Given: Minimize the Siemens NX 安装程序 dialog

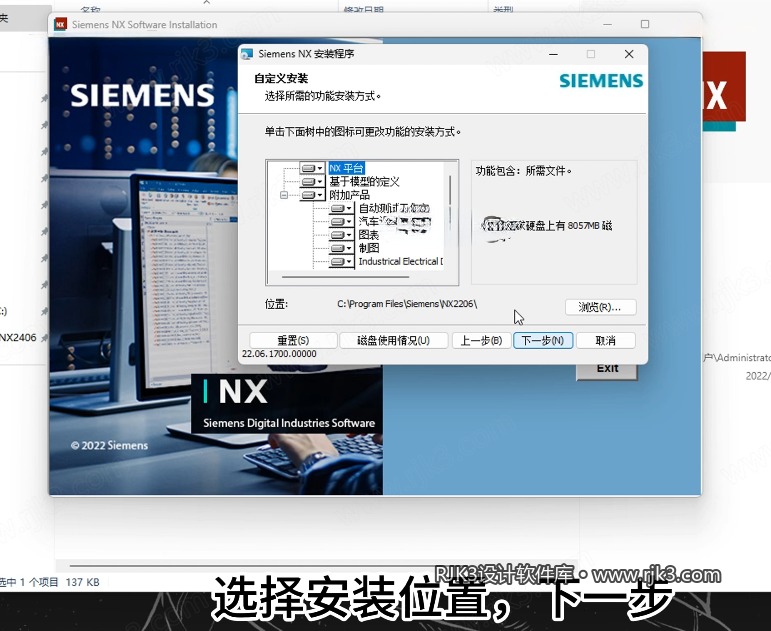Looking at the screenshot, I should pyautogui.click(x=553, y=54).
